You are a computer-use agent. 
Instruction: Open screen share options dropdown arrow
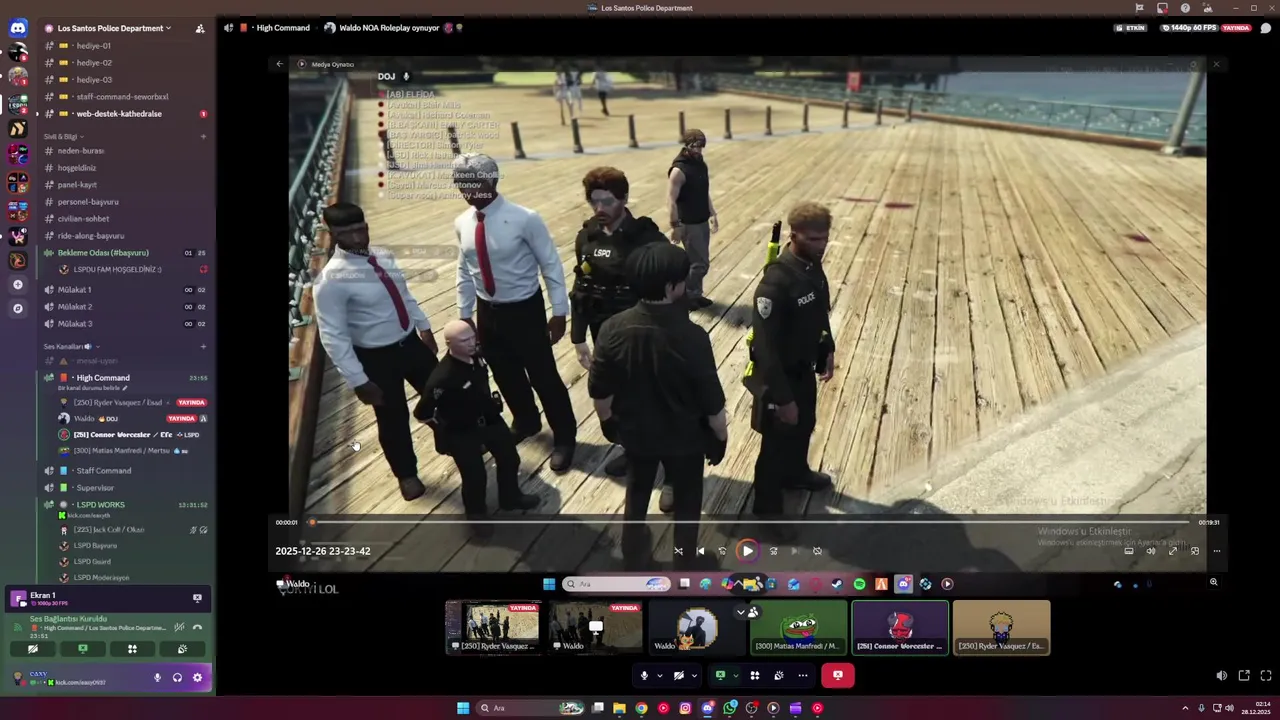[735, 675]
